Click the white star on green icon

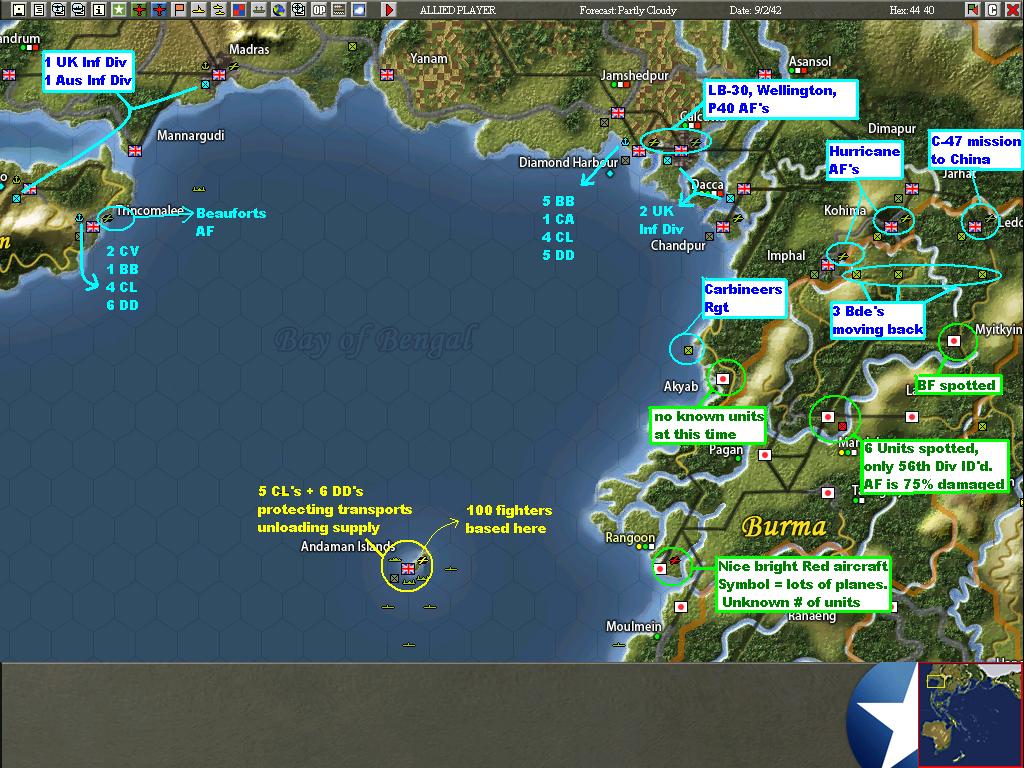pos(119,9)
